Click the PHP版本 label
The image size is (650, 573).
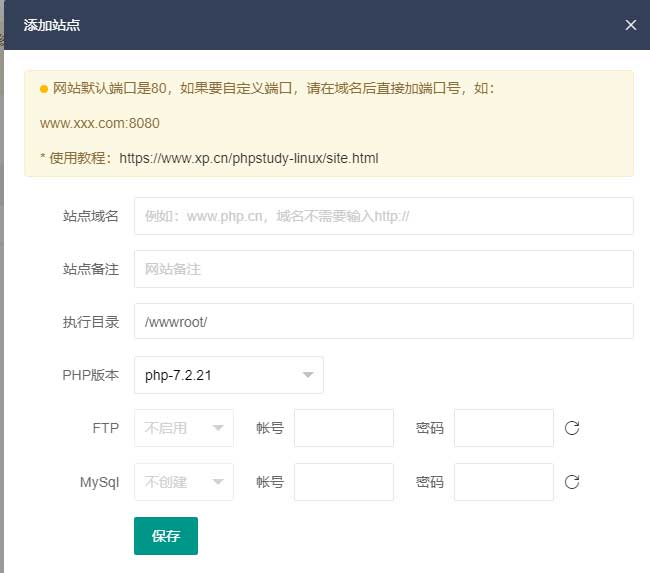click(x=90, y=375)
